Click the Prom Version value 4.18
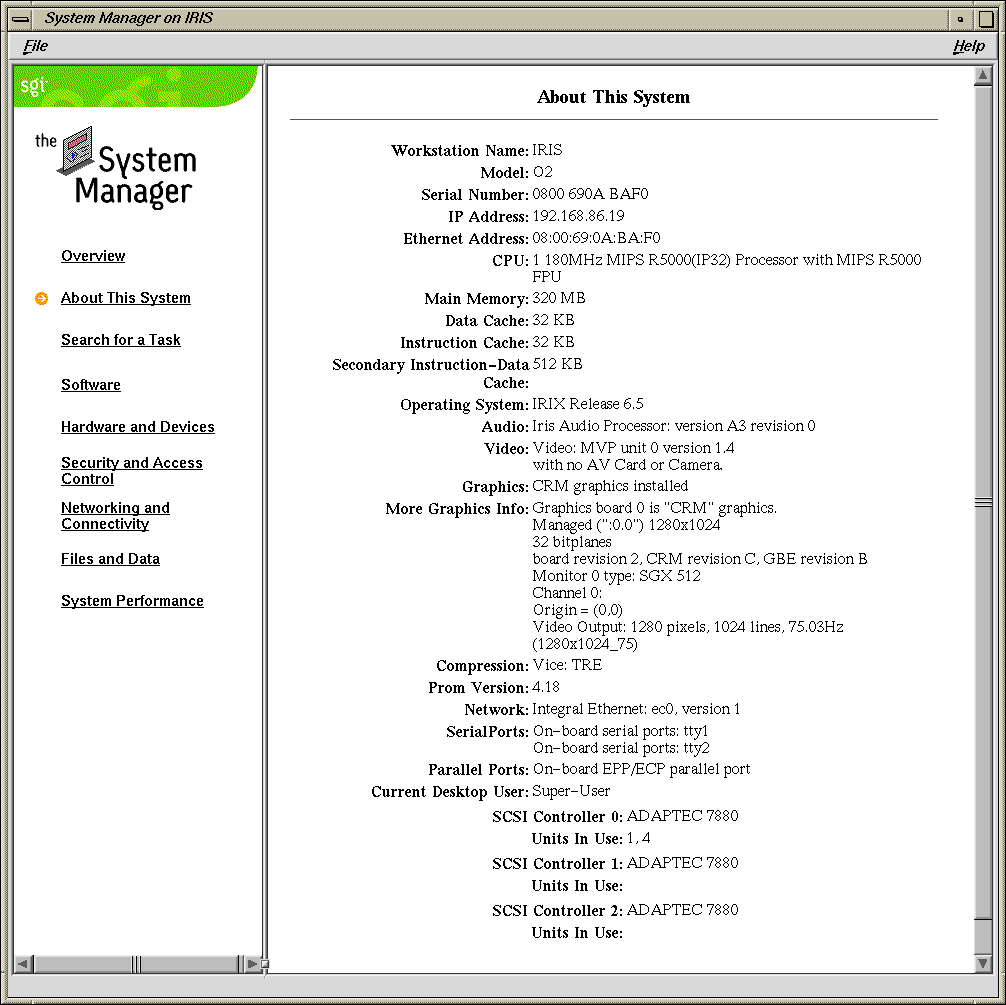This screenshot has height=1005, width=1006. 546,687
